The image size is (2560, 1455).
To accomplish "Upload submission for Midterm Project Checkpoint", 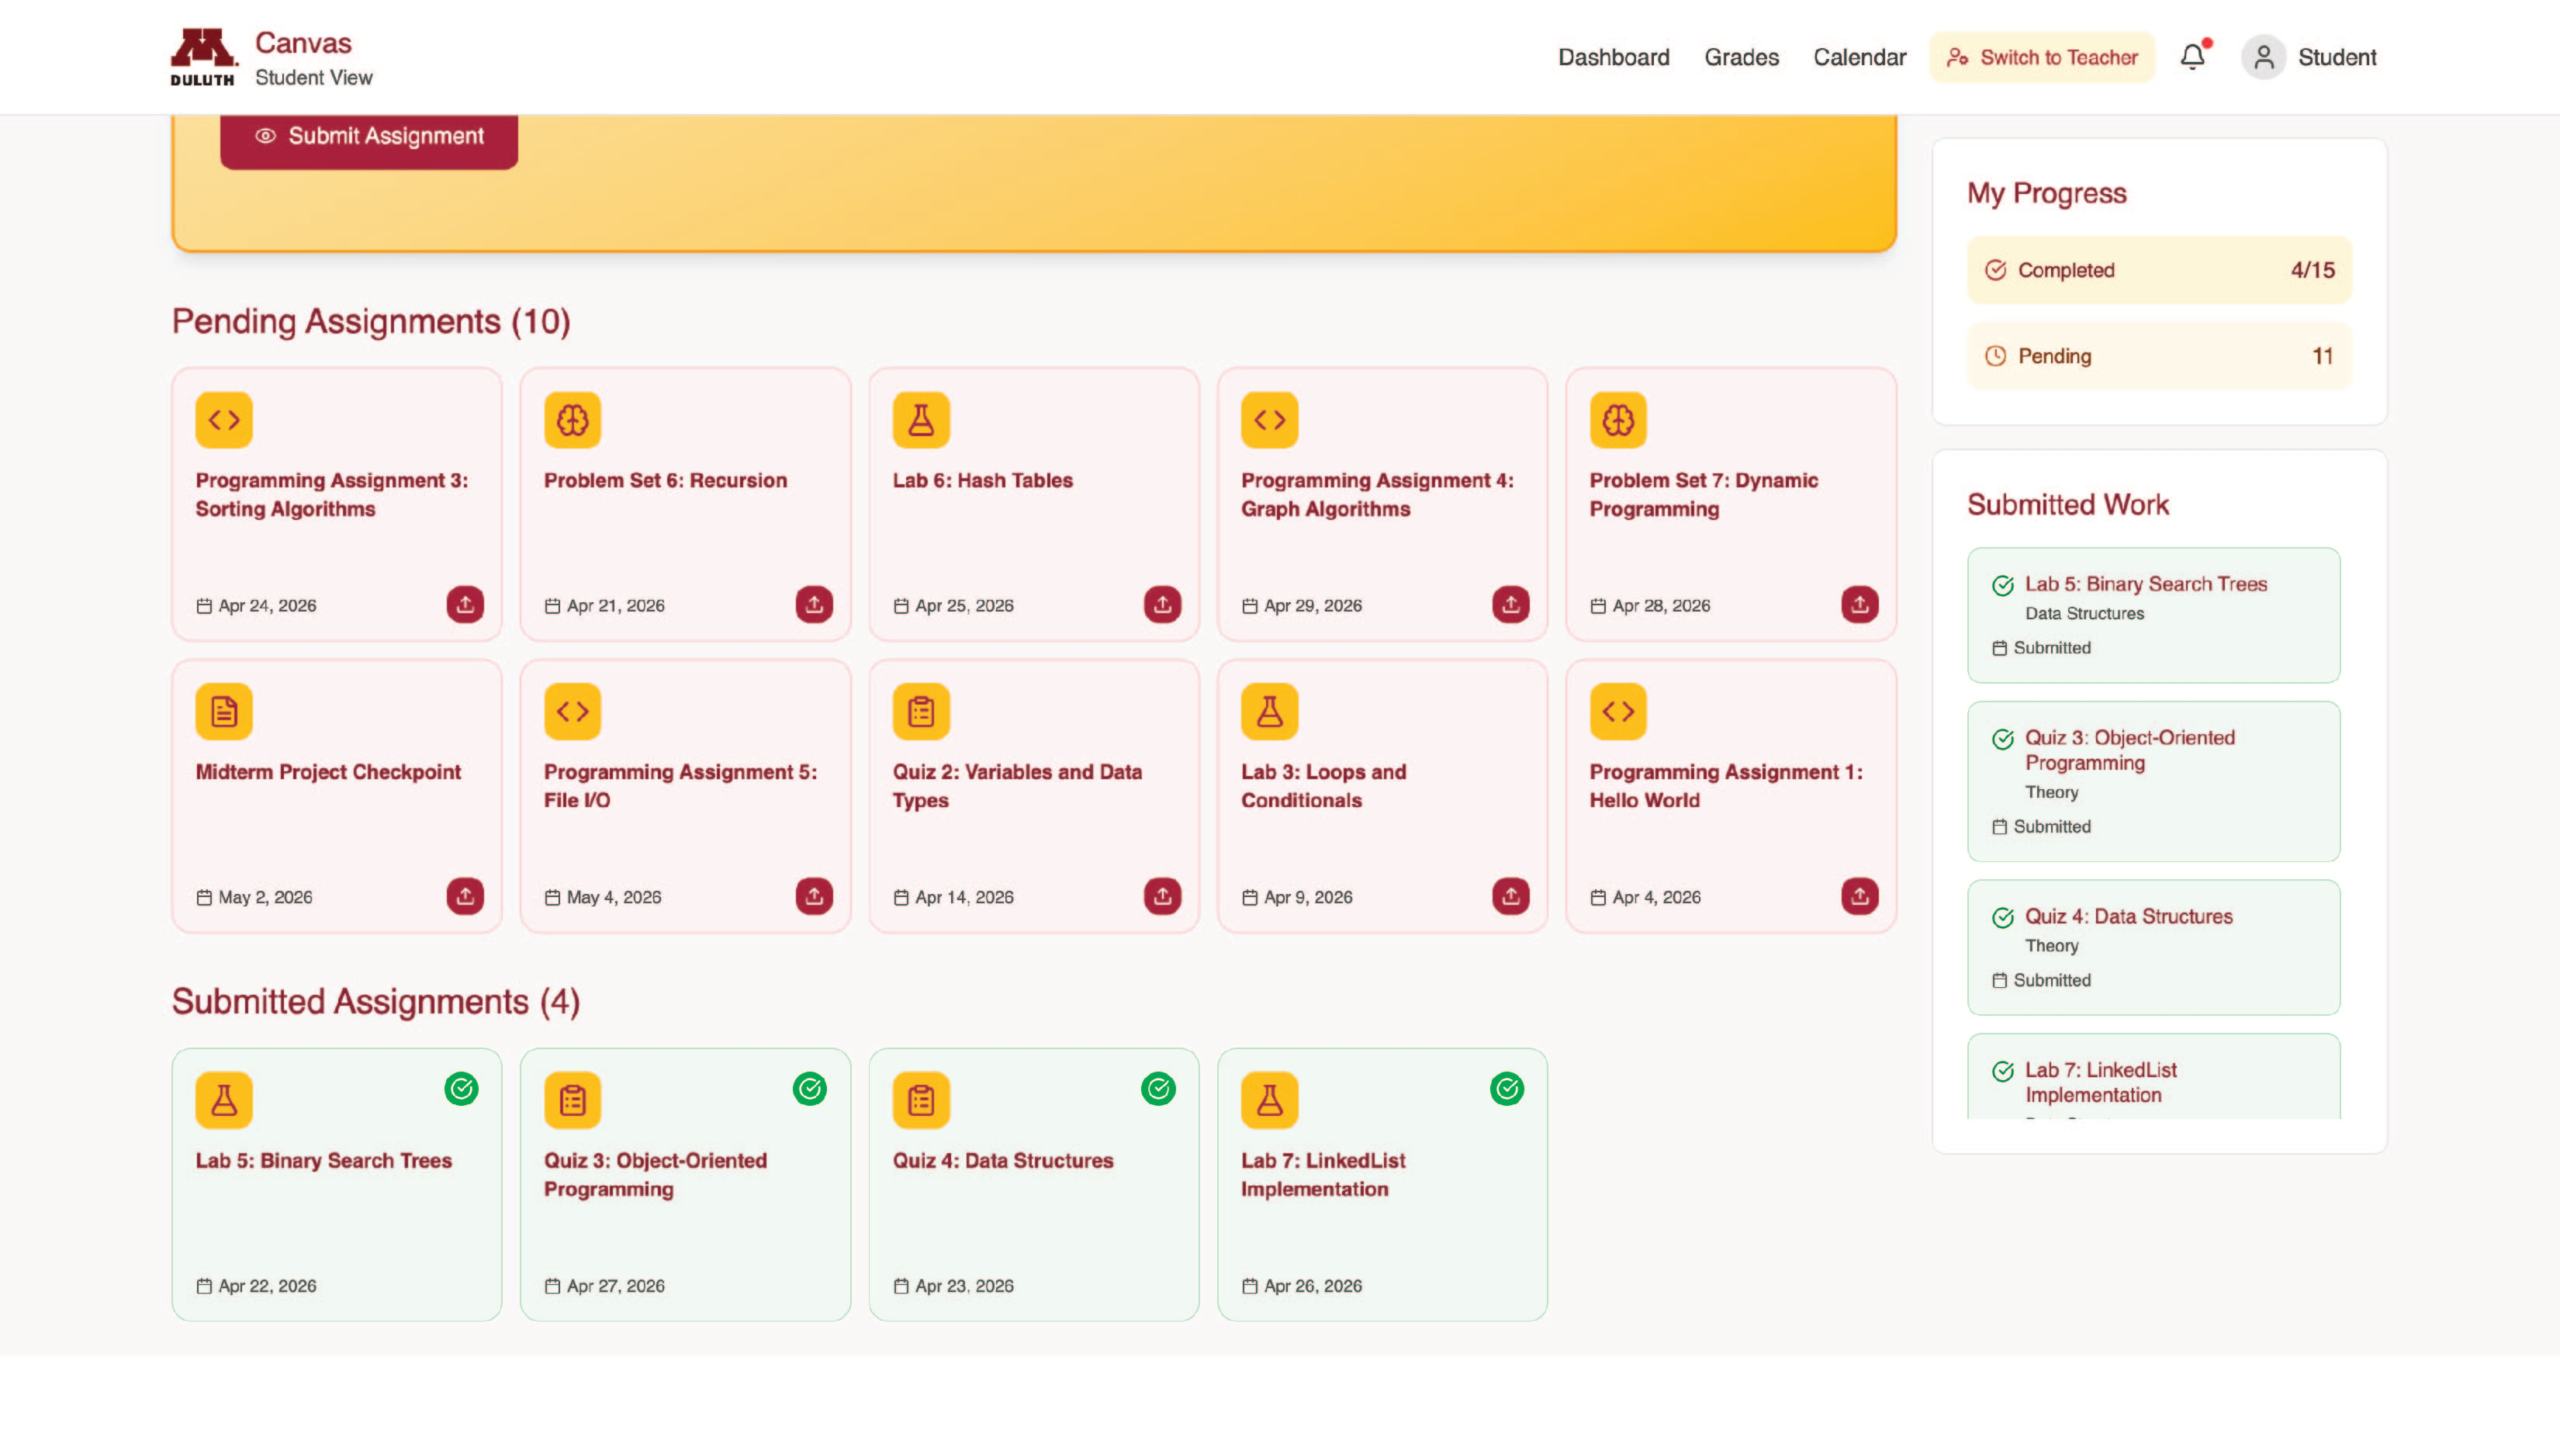I will 465,896.
